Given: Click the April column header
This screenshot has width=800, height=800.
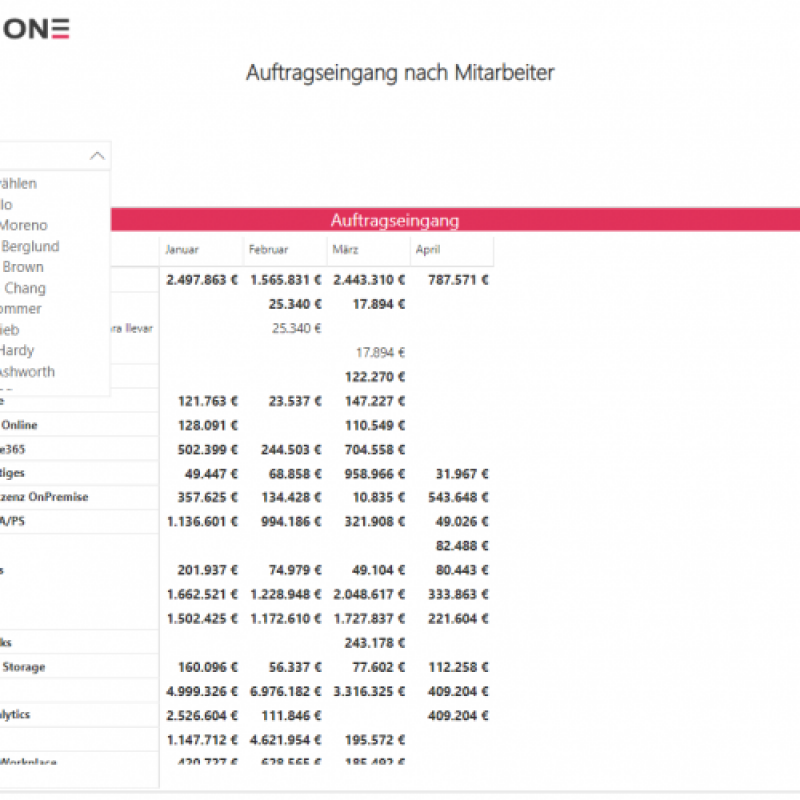Looking at the screenshot, I should coord(427,250).
